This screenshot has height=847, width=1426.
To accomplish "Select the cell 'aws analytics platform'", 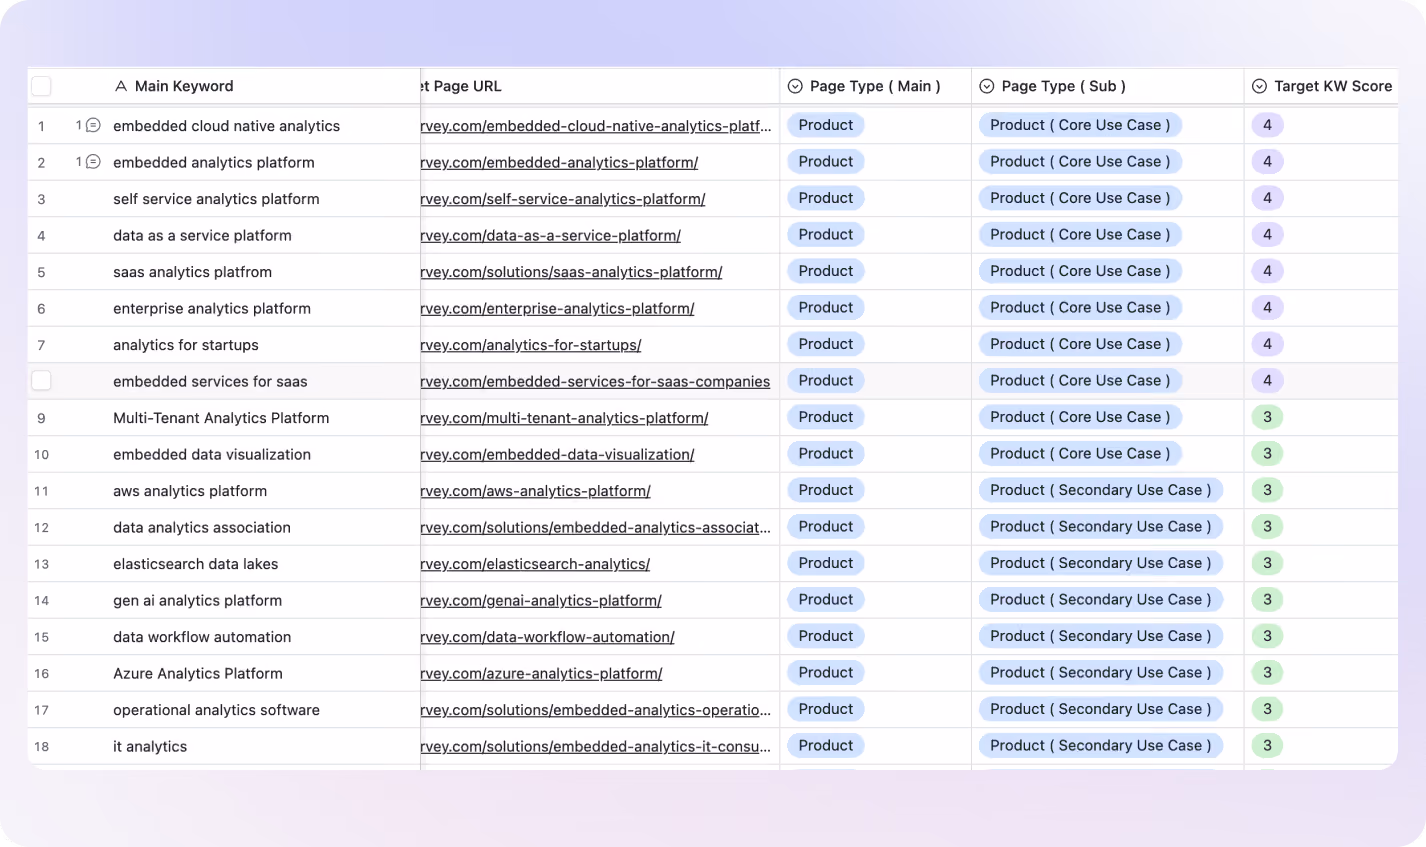I will tap(190, 491).
